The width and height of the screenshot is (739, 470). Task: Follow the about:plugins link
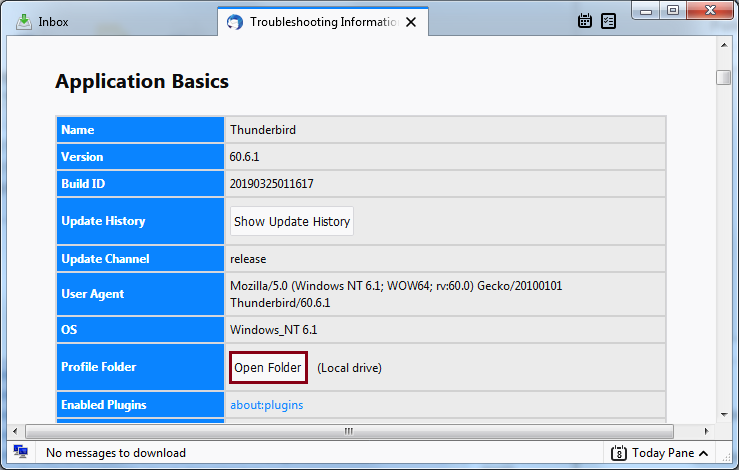(266, 405)
